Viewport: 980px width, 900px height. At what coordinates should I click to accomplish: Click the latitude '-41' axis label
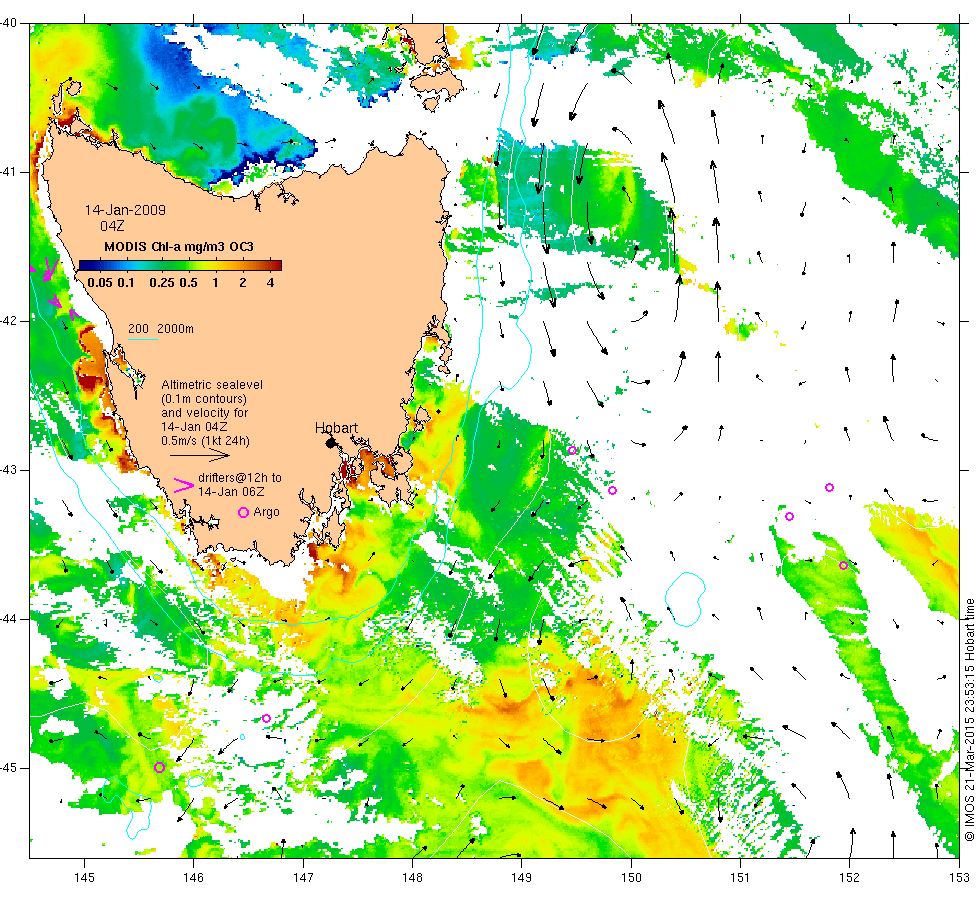pyautogui.click(x=9, y=172)
